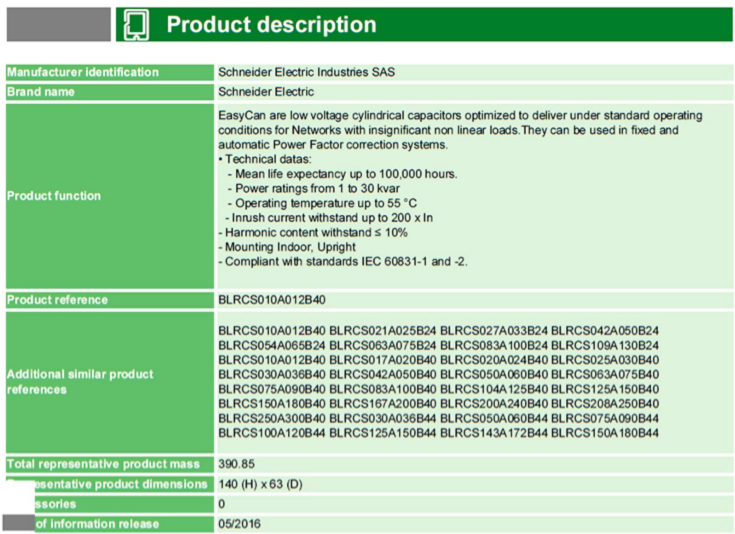Click the 'Product function' label

(54, 196)
